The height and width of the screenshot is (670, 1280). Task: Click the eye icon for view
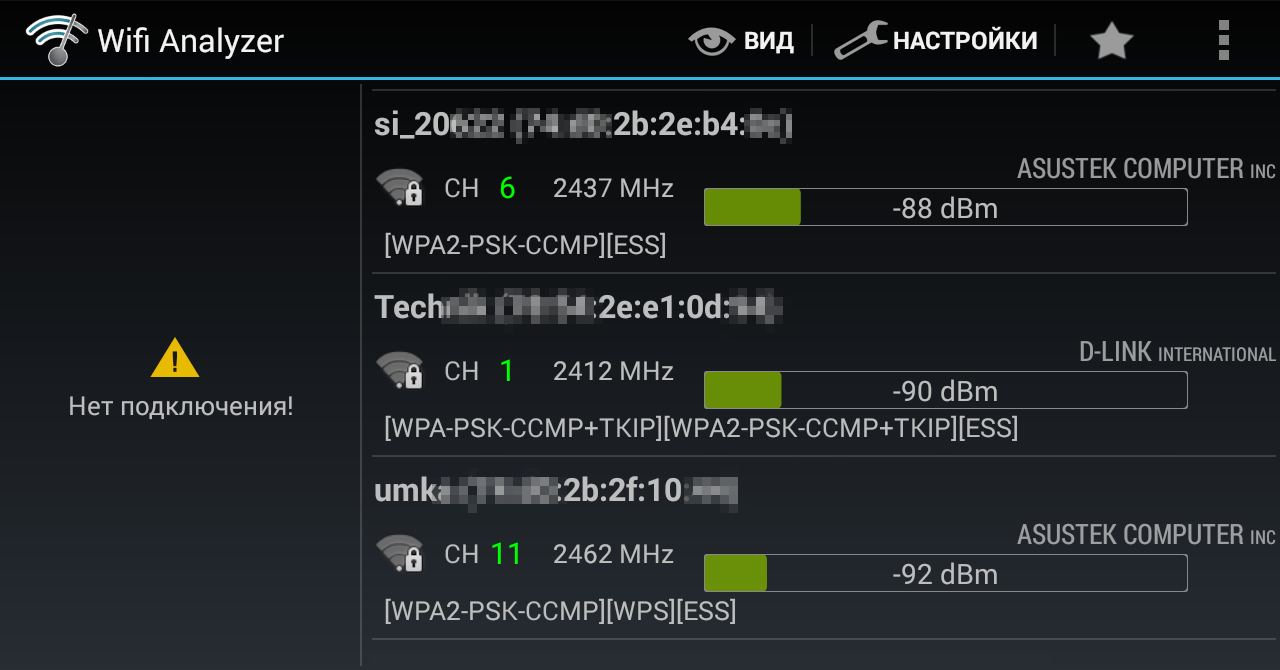[711, 40]
